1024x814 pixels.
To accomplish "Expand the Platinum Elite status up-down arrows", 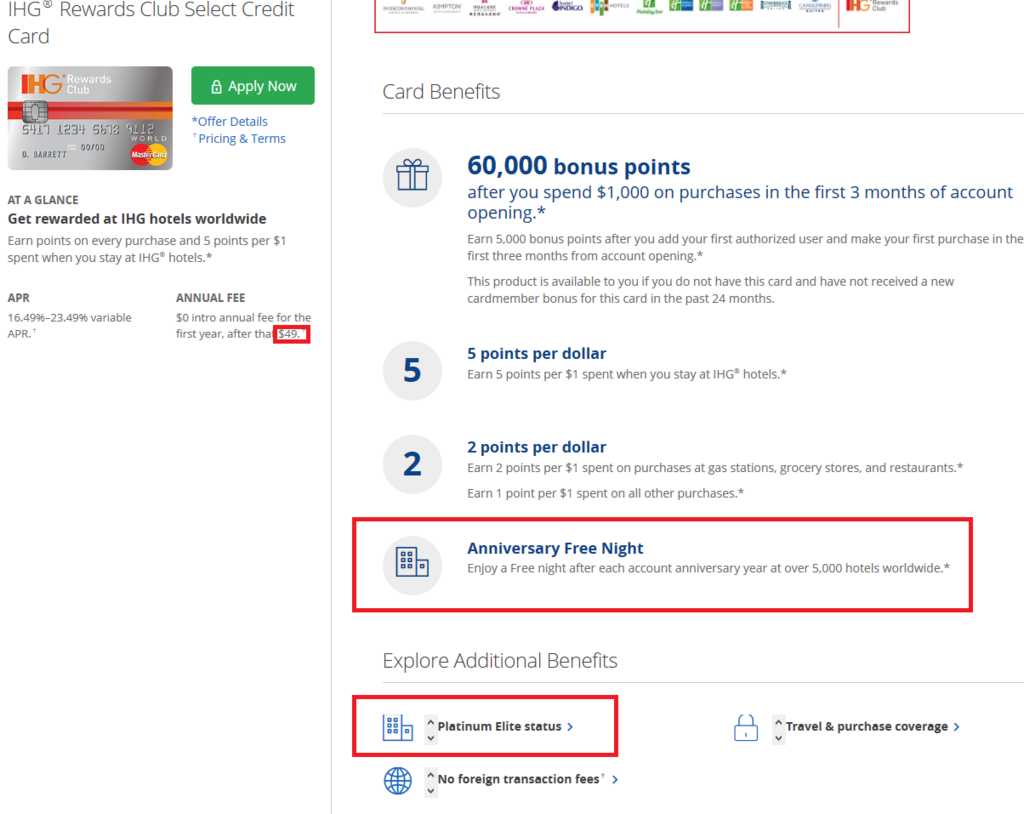I will [430, 730].
